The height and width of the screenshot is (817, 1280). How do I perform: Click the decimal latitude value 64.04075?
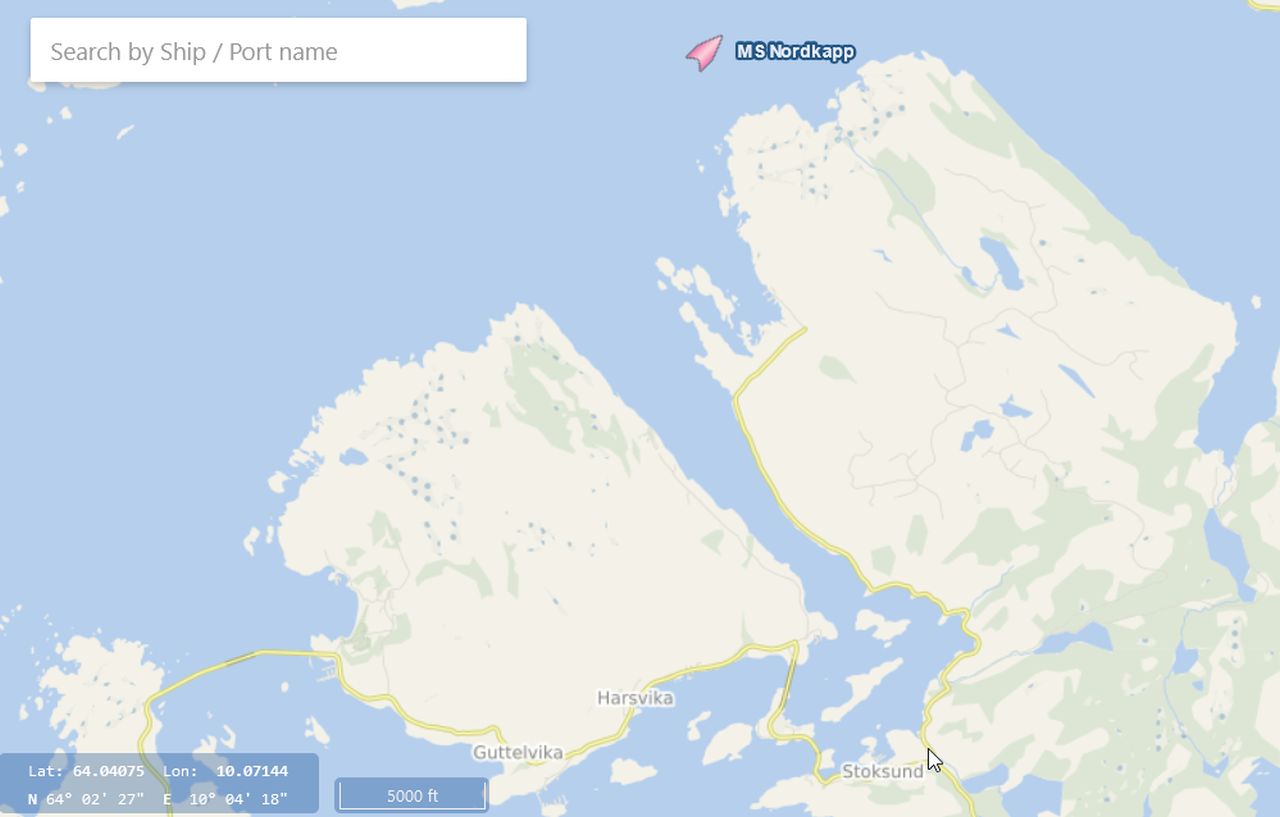[x=108, y=771]
